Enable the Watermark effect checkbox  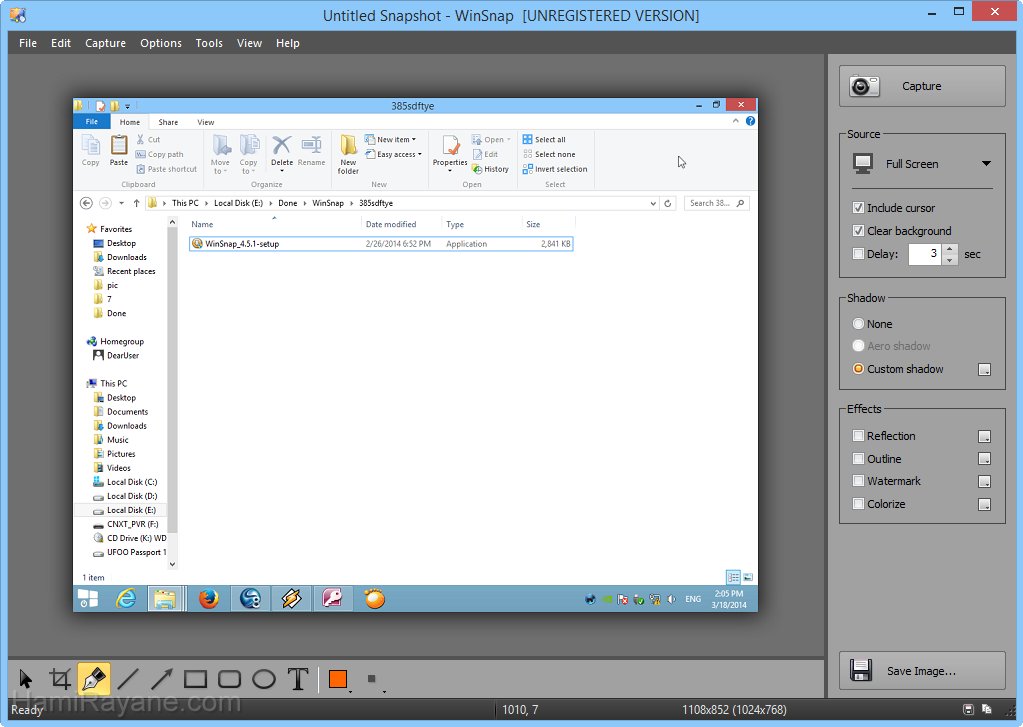coord(859,481)
